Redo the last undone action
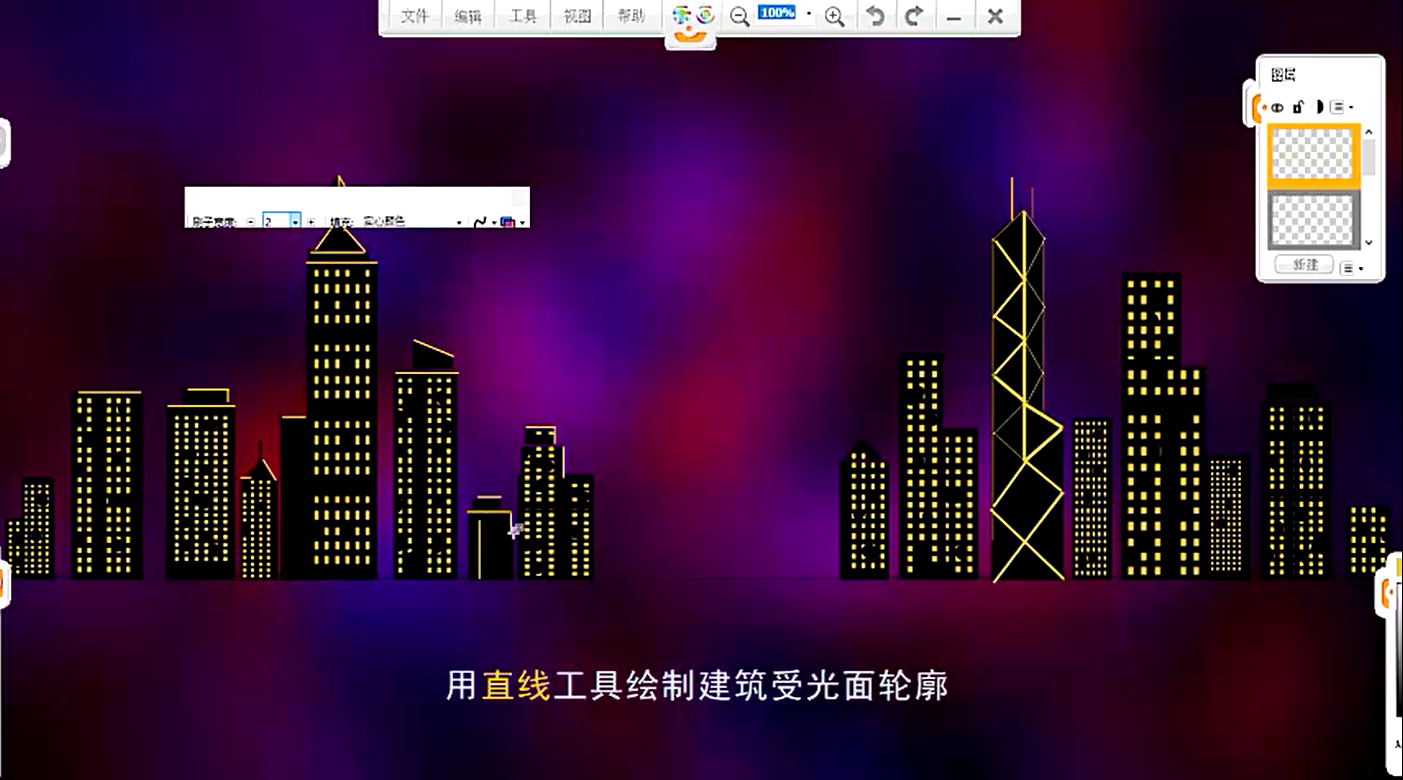 click(x=914, y=16)
